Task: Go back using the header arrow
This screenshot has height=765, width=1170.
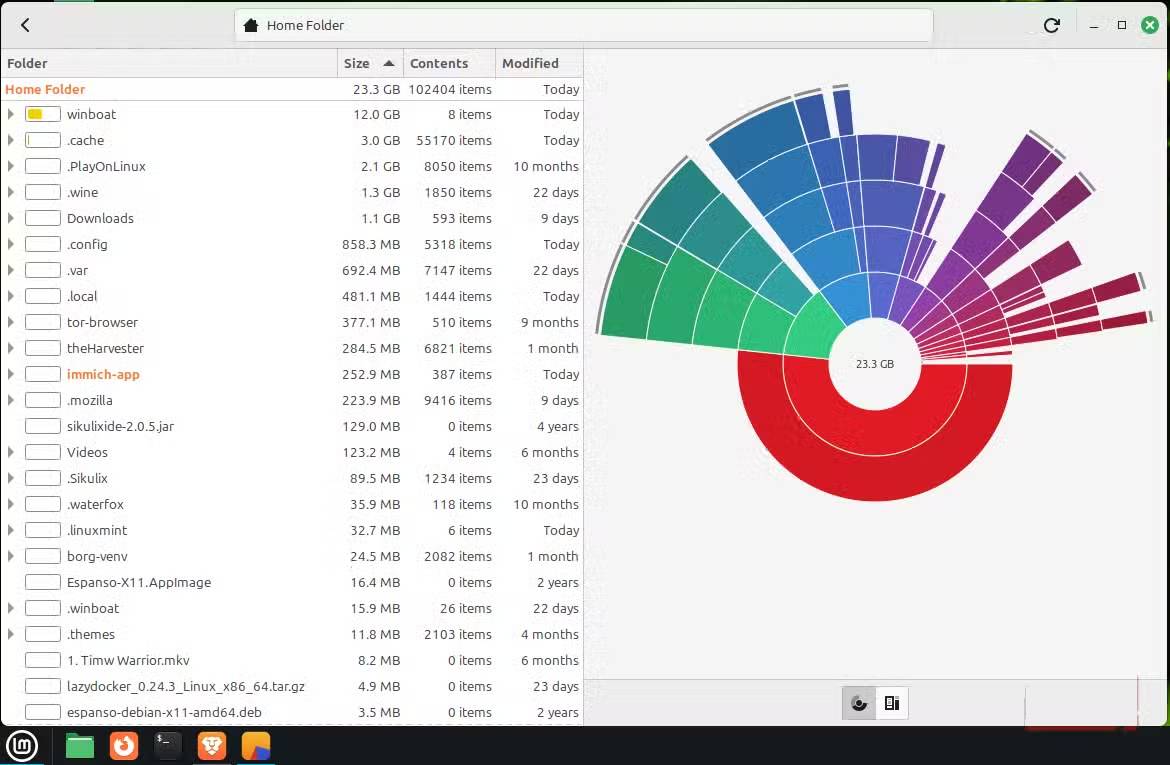Action: pos(25,26)
